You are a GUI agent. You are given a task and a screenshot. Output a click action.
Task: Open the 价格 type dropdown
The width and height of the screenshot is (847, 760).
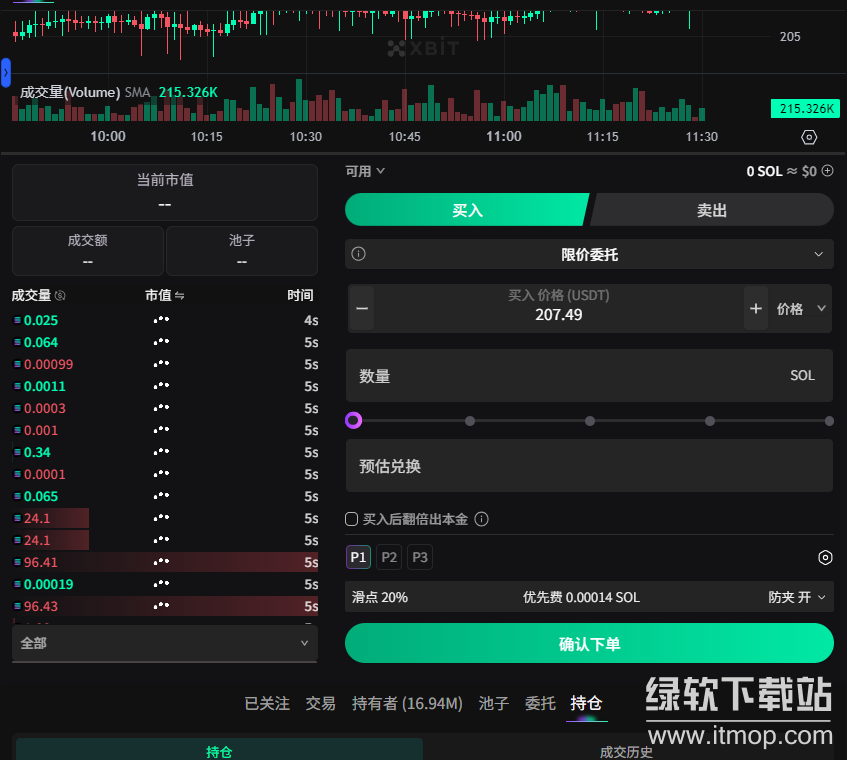pyautogui.click(x=802, y=308)
